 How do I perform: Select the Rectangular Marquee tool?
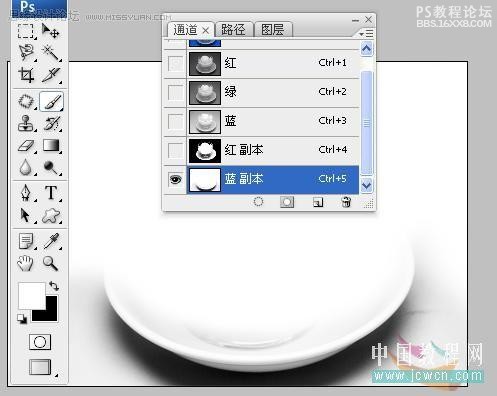pyautogui.click(x=26, y=31)
